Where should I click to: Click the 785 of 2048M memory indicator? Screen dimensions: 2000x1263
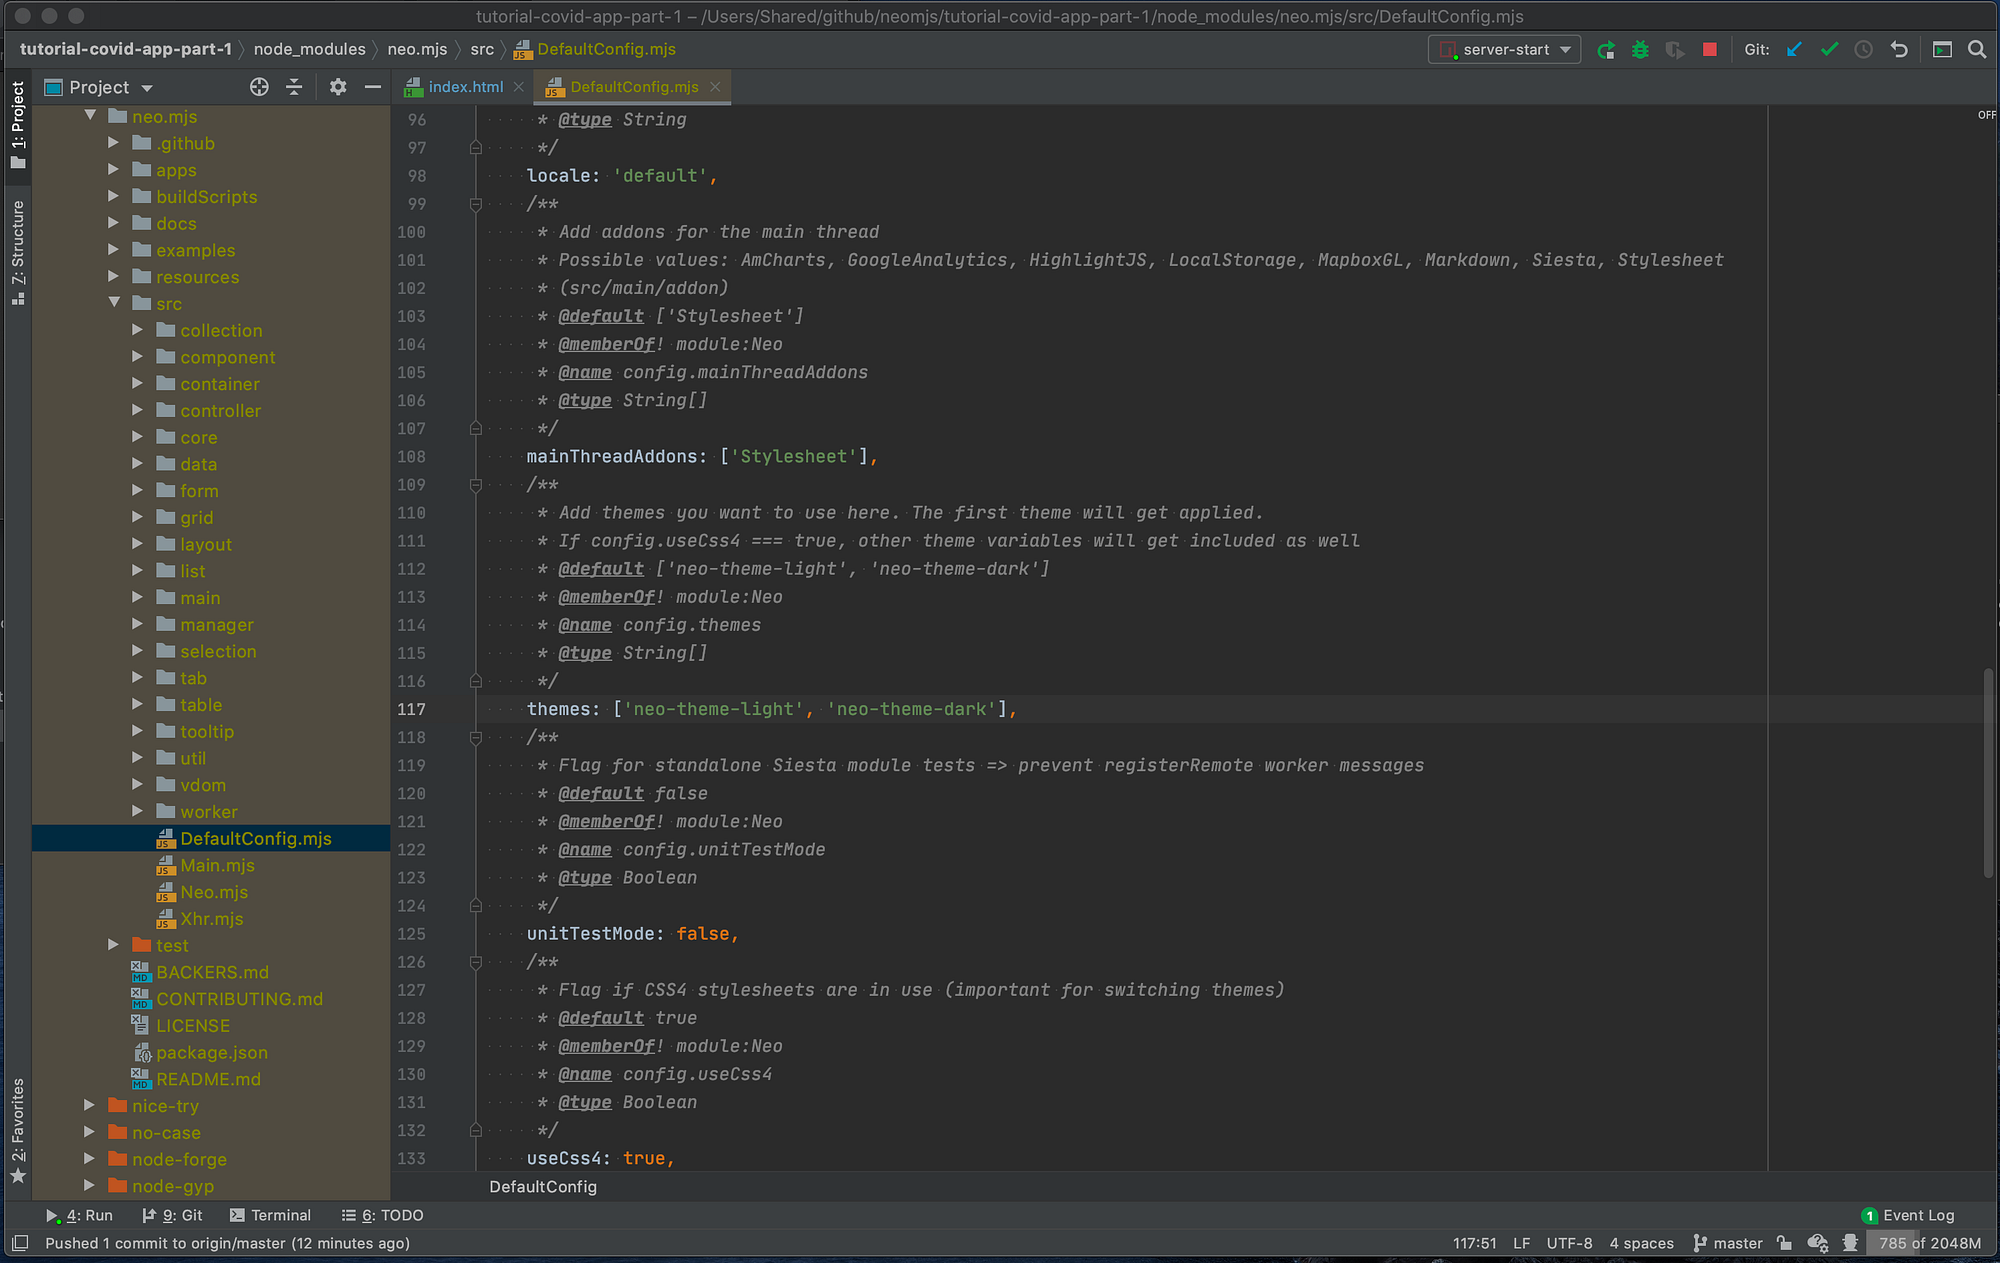tap(1928, 1243)
